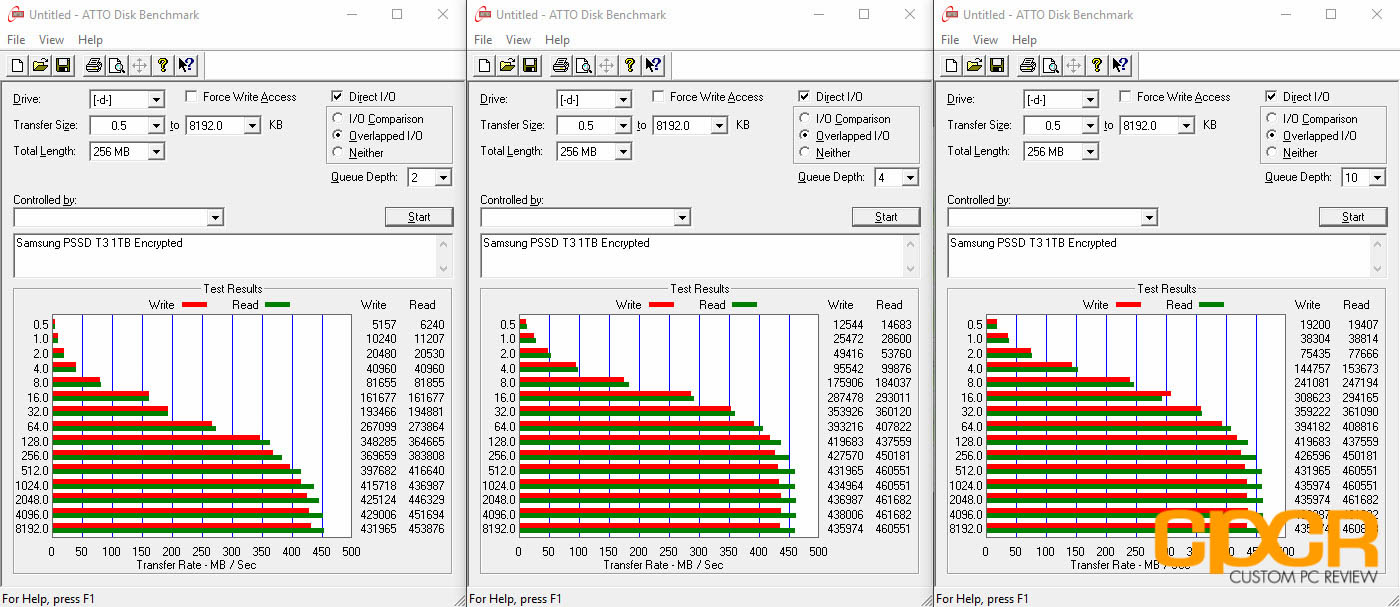This screenshot has height=607, width=1400.
Task: Open Drive dropdown in Queue Depth 10 window
Action: pyautogui.click(x=1090, y=100)
